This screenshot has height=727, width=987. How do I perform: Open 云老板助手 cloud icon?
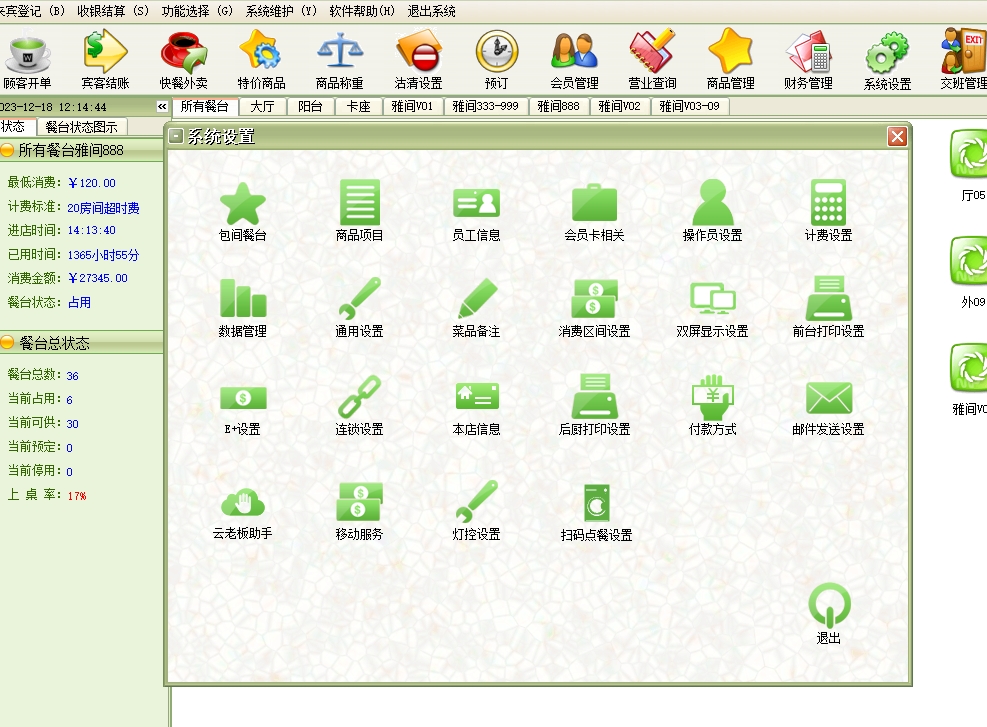pyautogui.click(x=243, y=503)
